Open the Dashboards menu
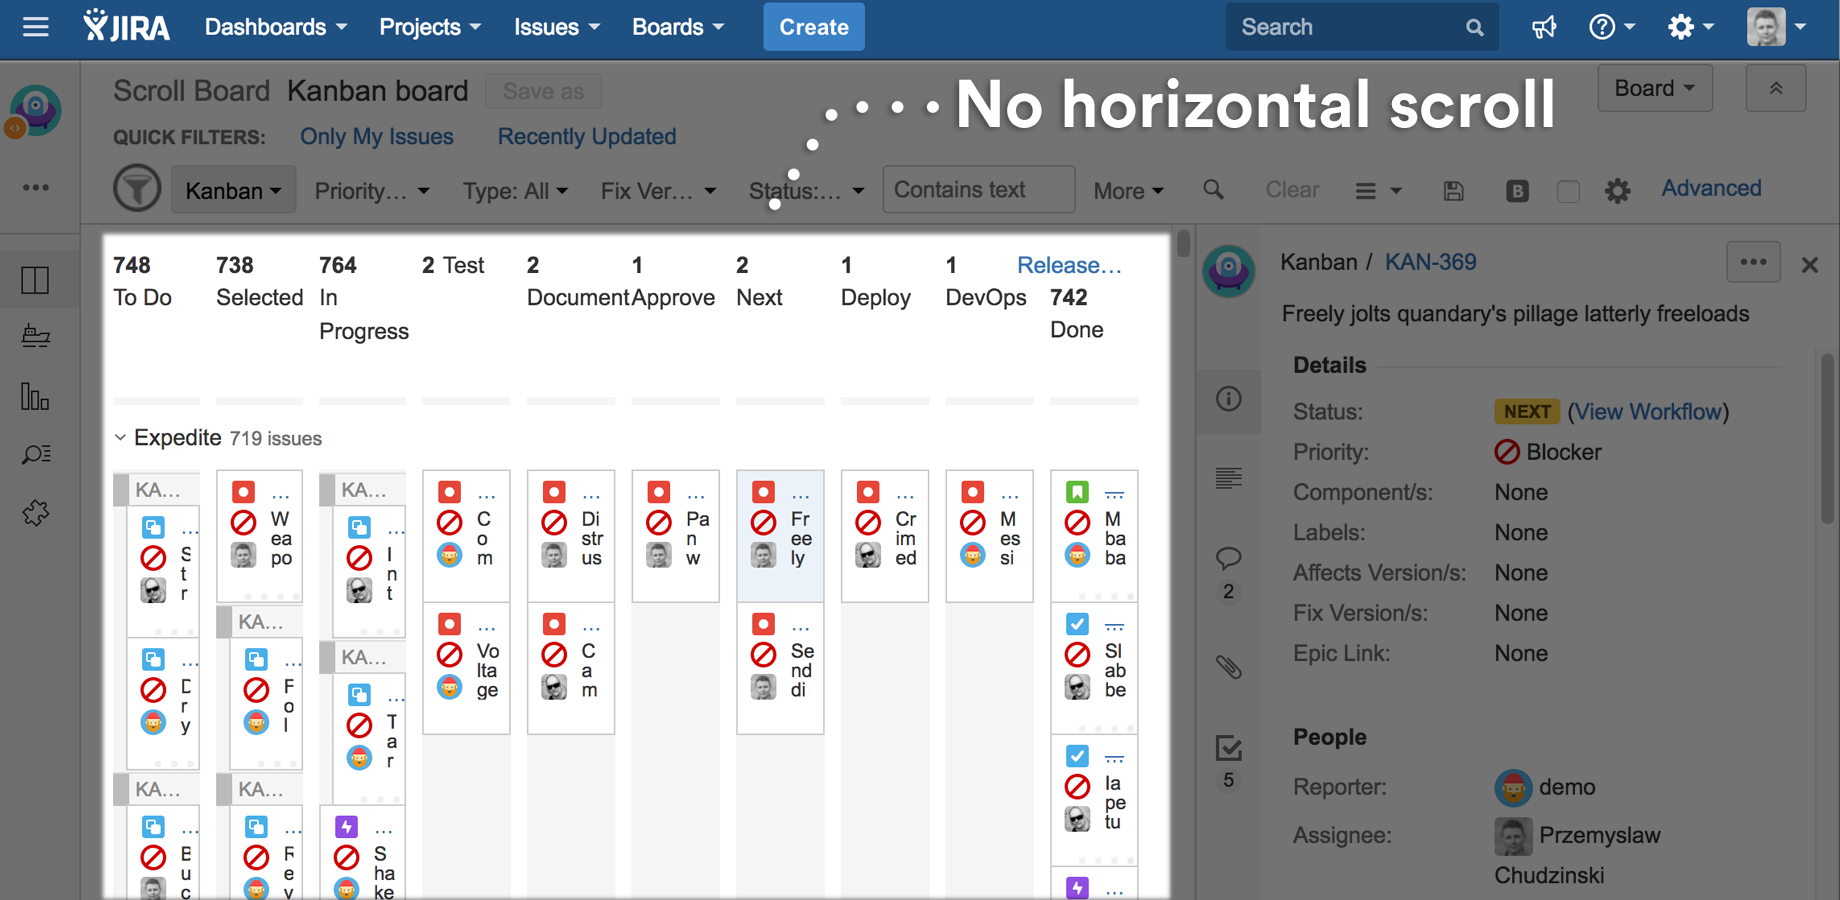Image resolution: width=1840 pixels, height=900 pixels. point(275,27)
